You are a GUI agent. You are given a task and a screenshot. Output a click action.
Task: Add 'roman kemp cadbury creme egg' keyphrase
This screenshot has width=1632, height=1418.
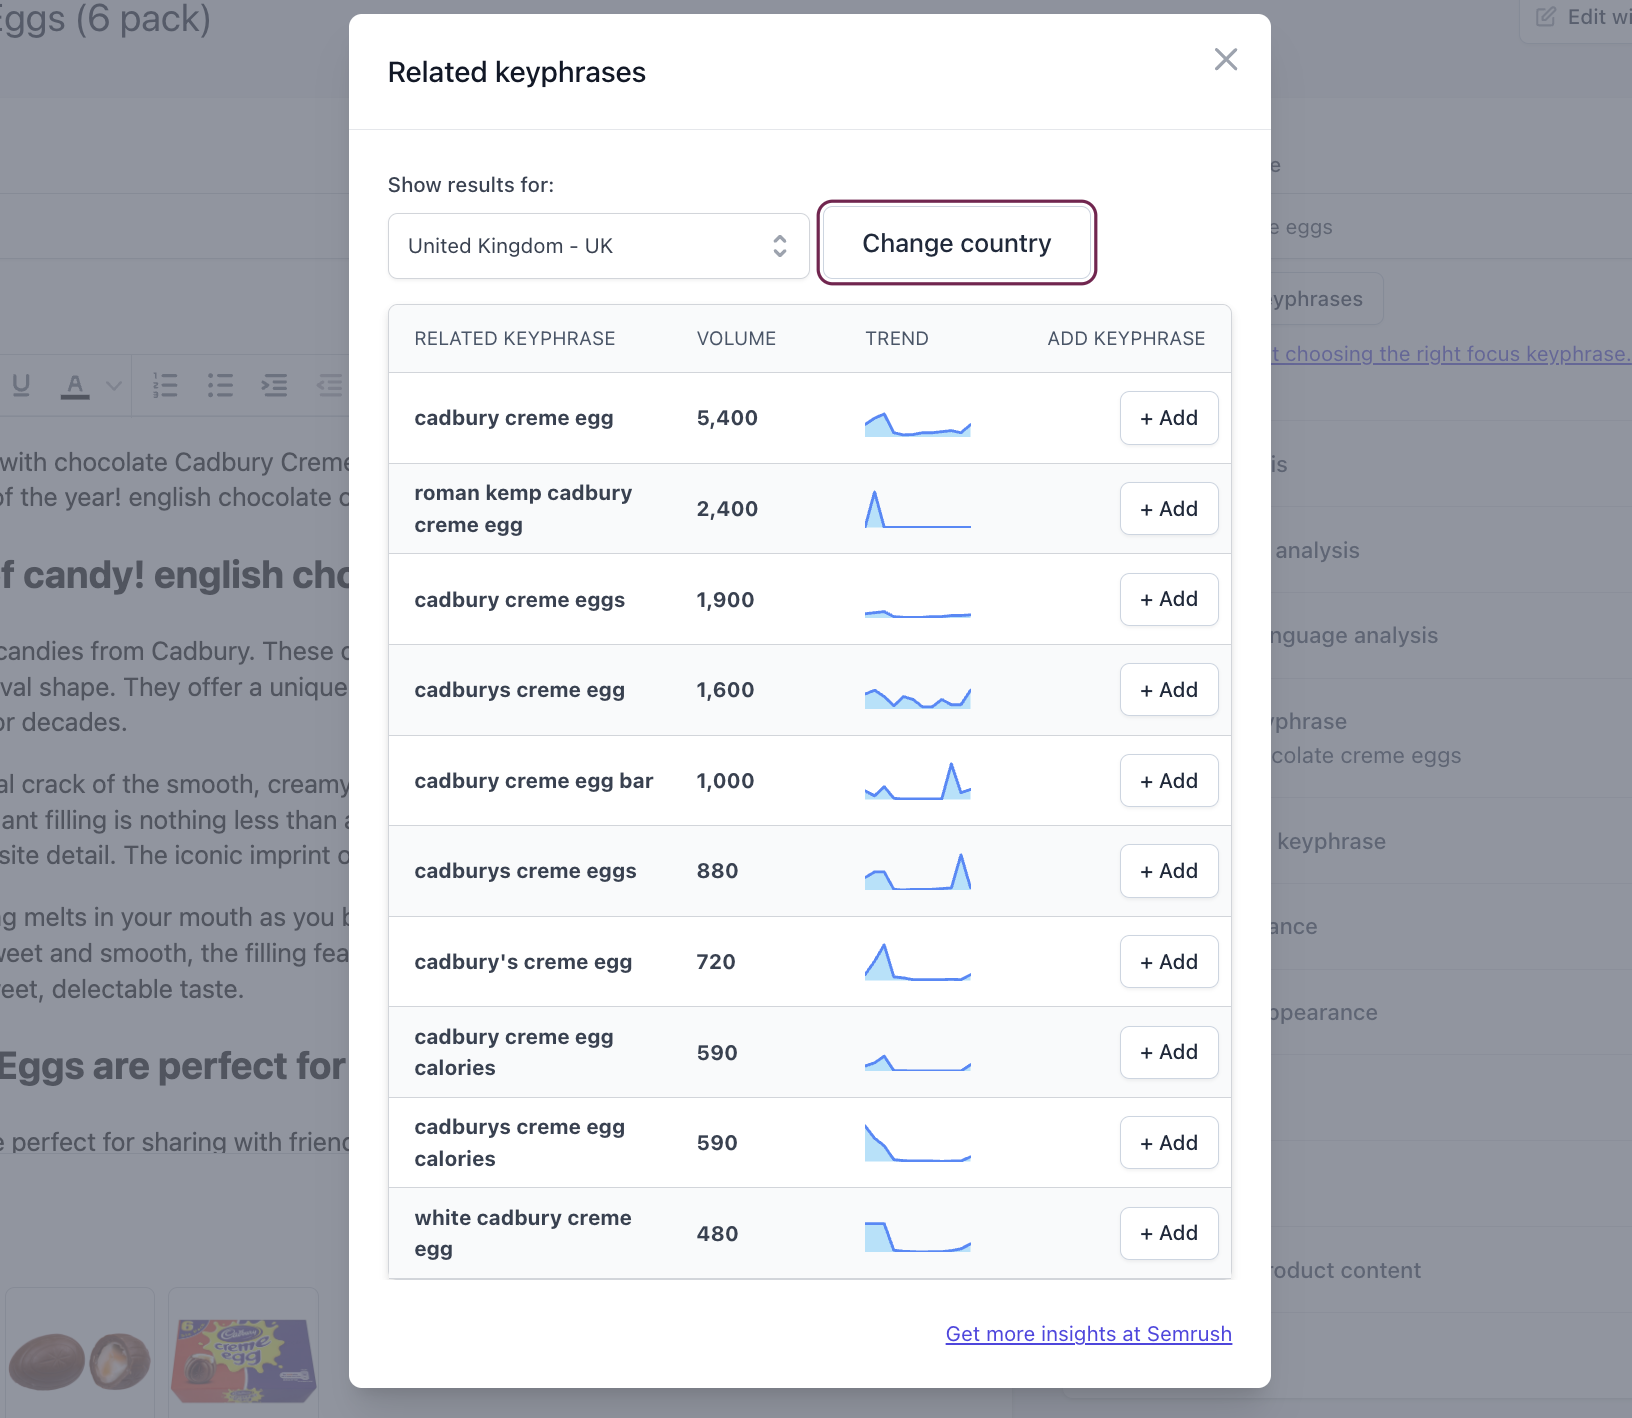pos(1168,509)
